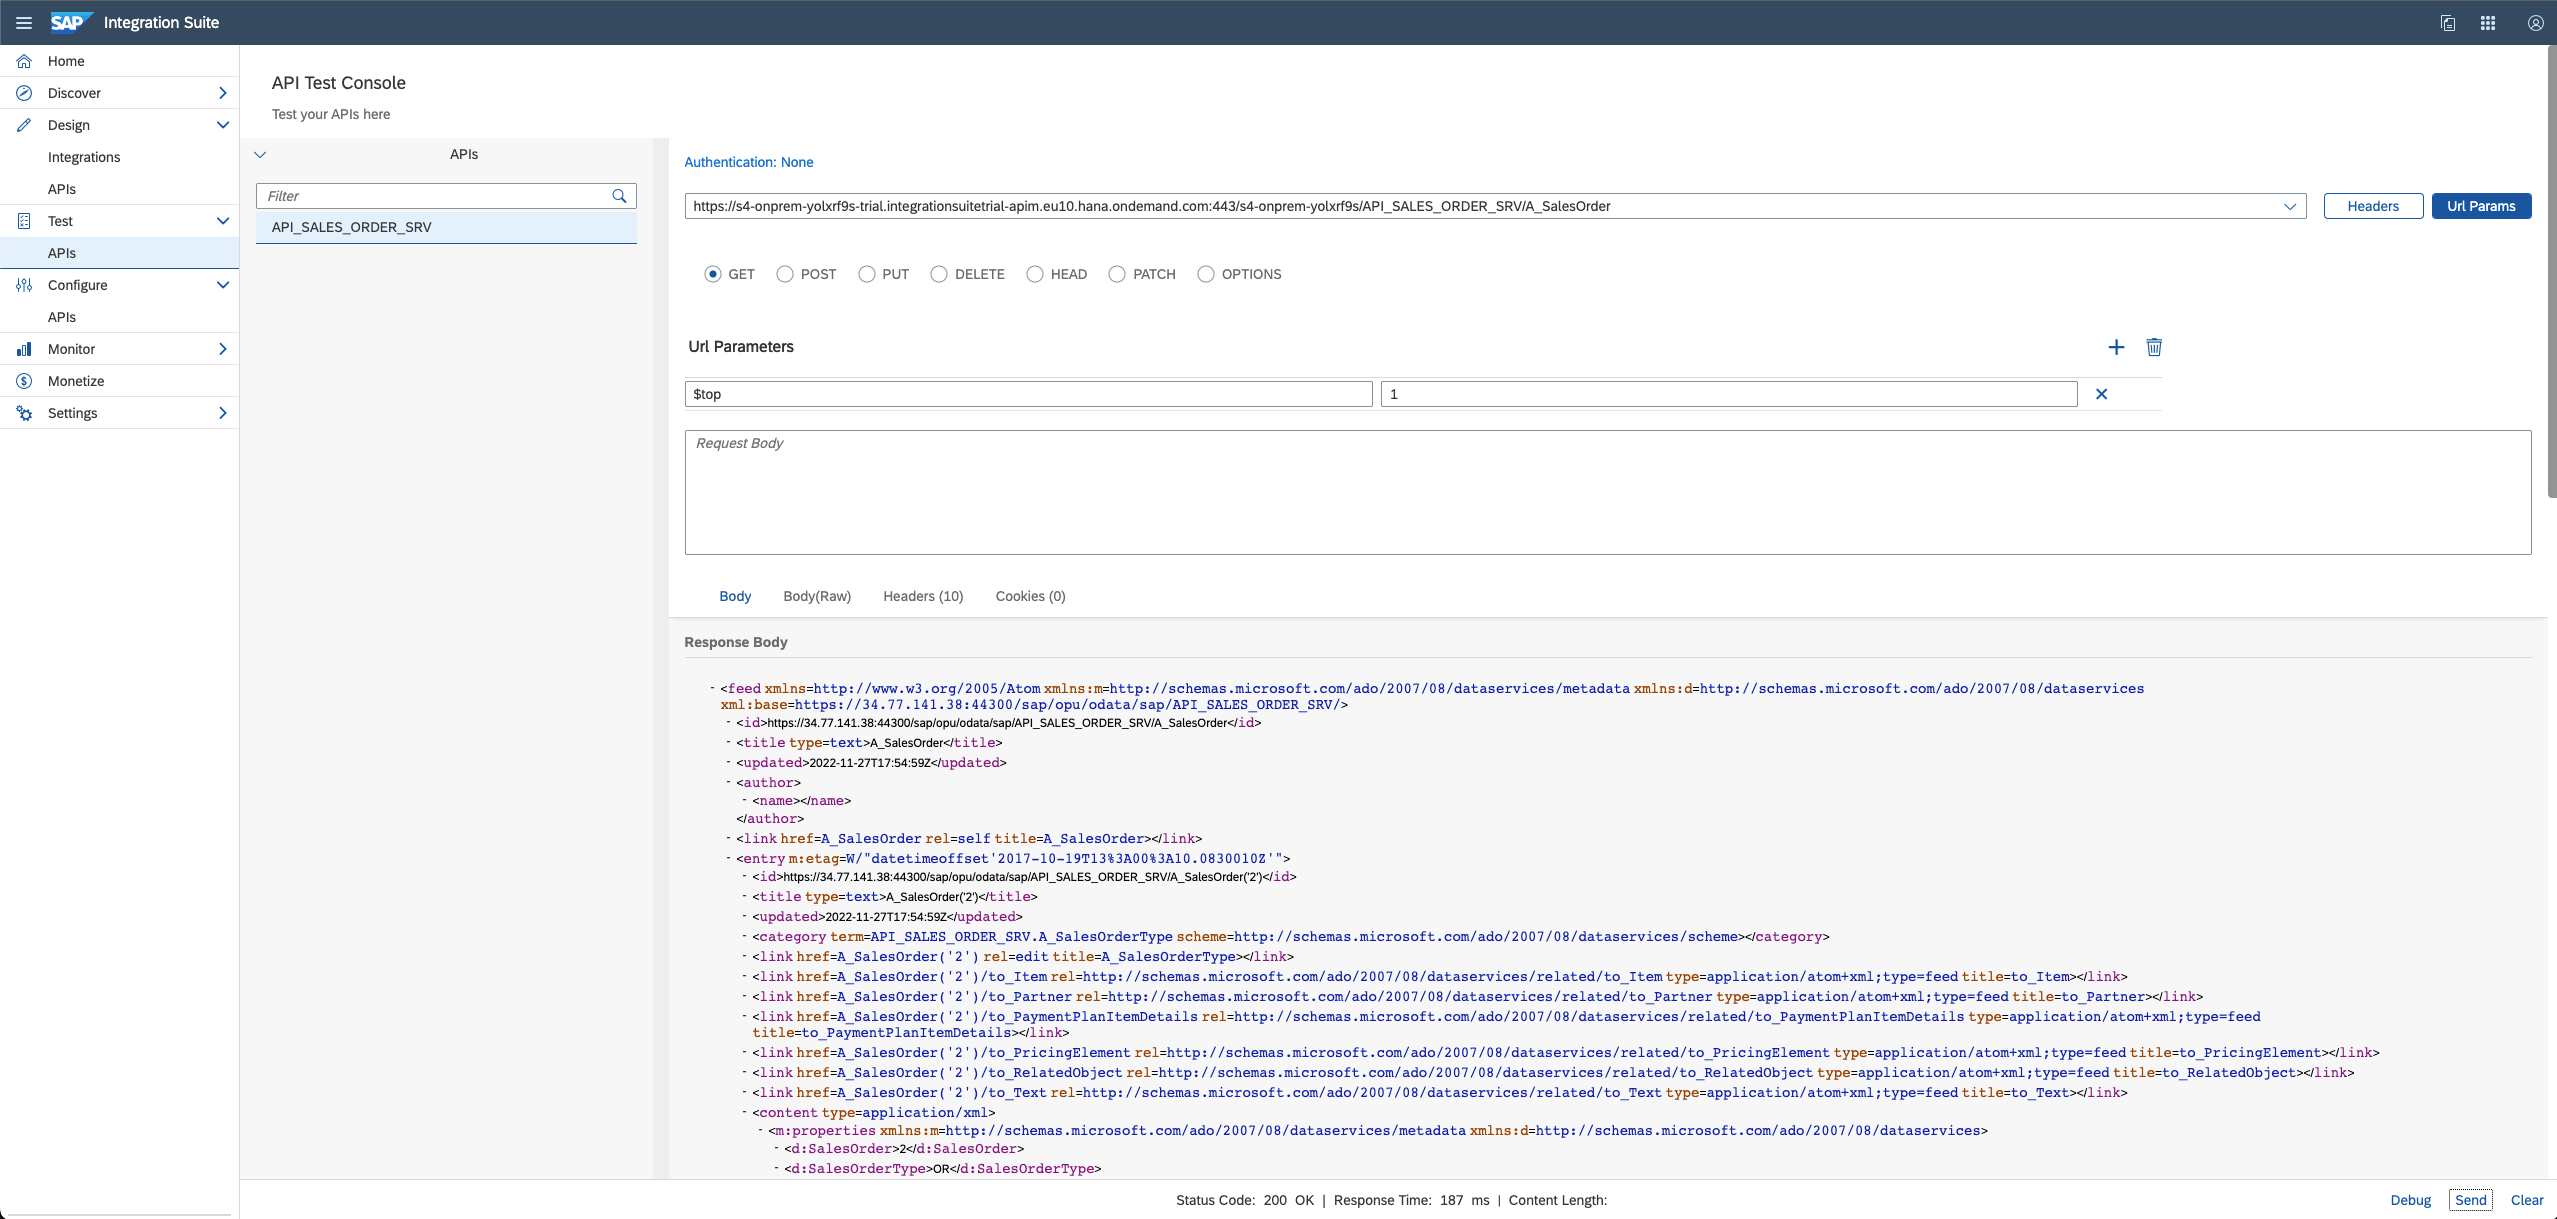Click the Headers button
Viewport: 2557px width, 1219px height.
(2373, 206)
